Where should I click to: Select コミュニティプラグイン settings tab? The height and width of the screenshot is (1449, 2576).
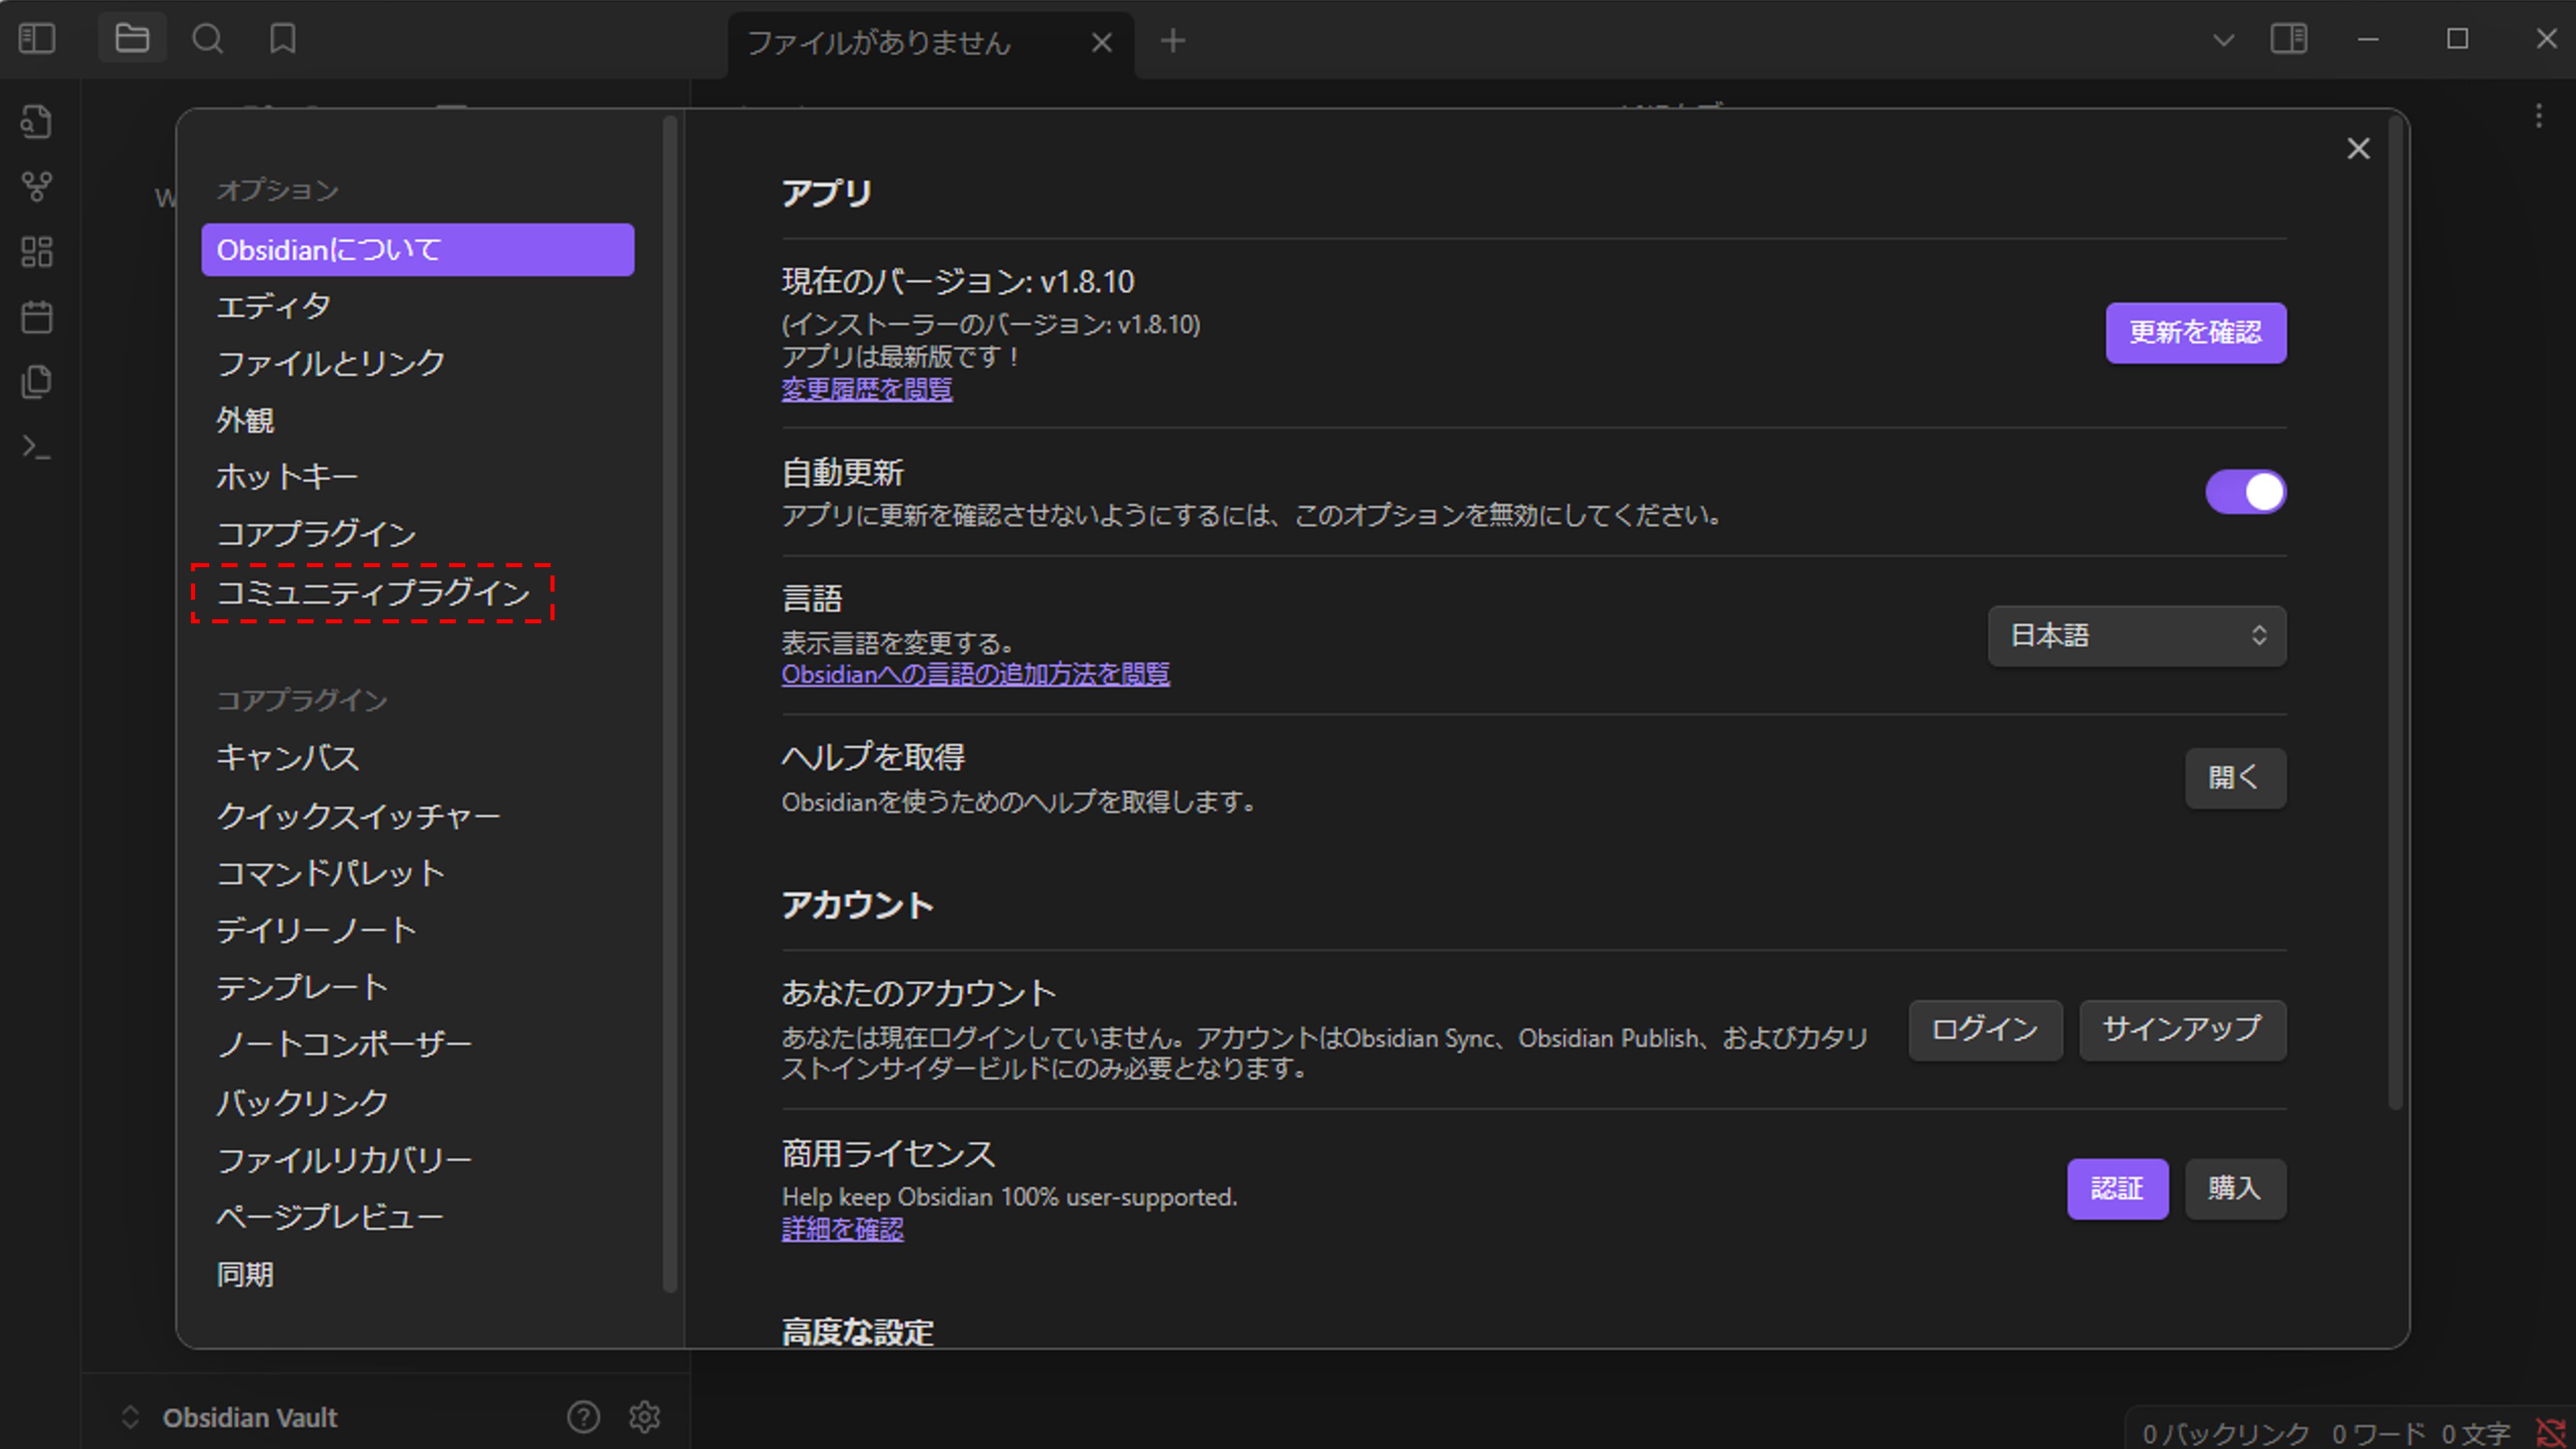[x=418, y=593]
